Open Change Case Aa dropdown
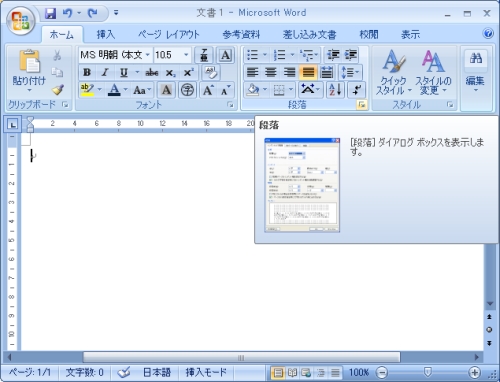The width and height of the screenshot is (500, 382). pyautogui.click(x=142, y=90)
